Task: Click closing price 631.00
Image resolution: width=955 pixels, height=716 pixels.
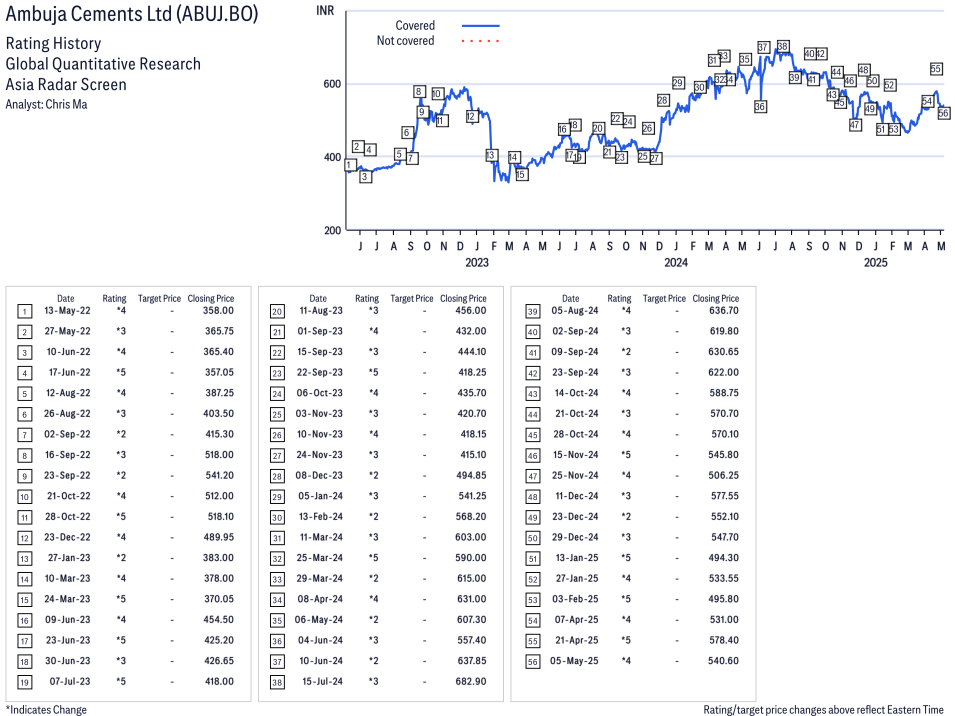Action: (471, 599)
